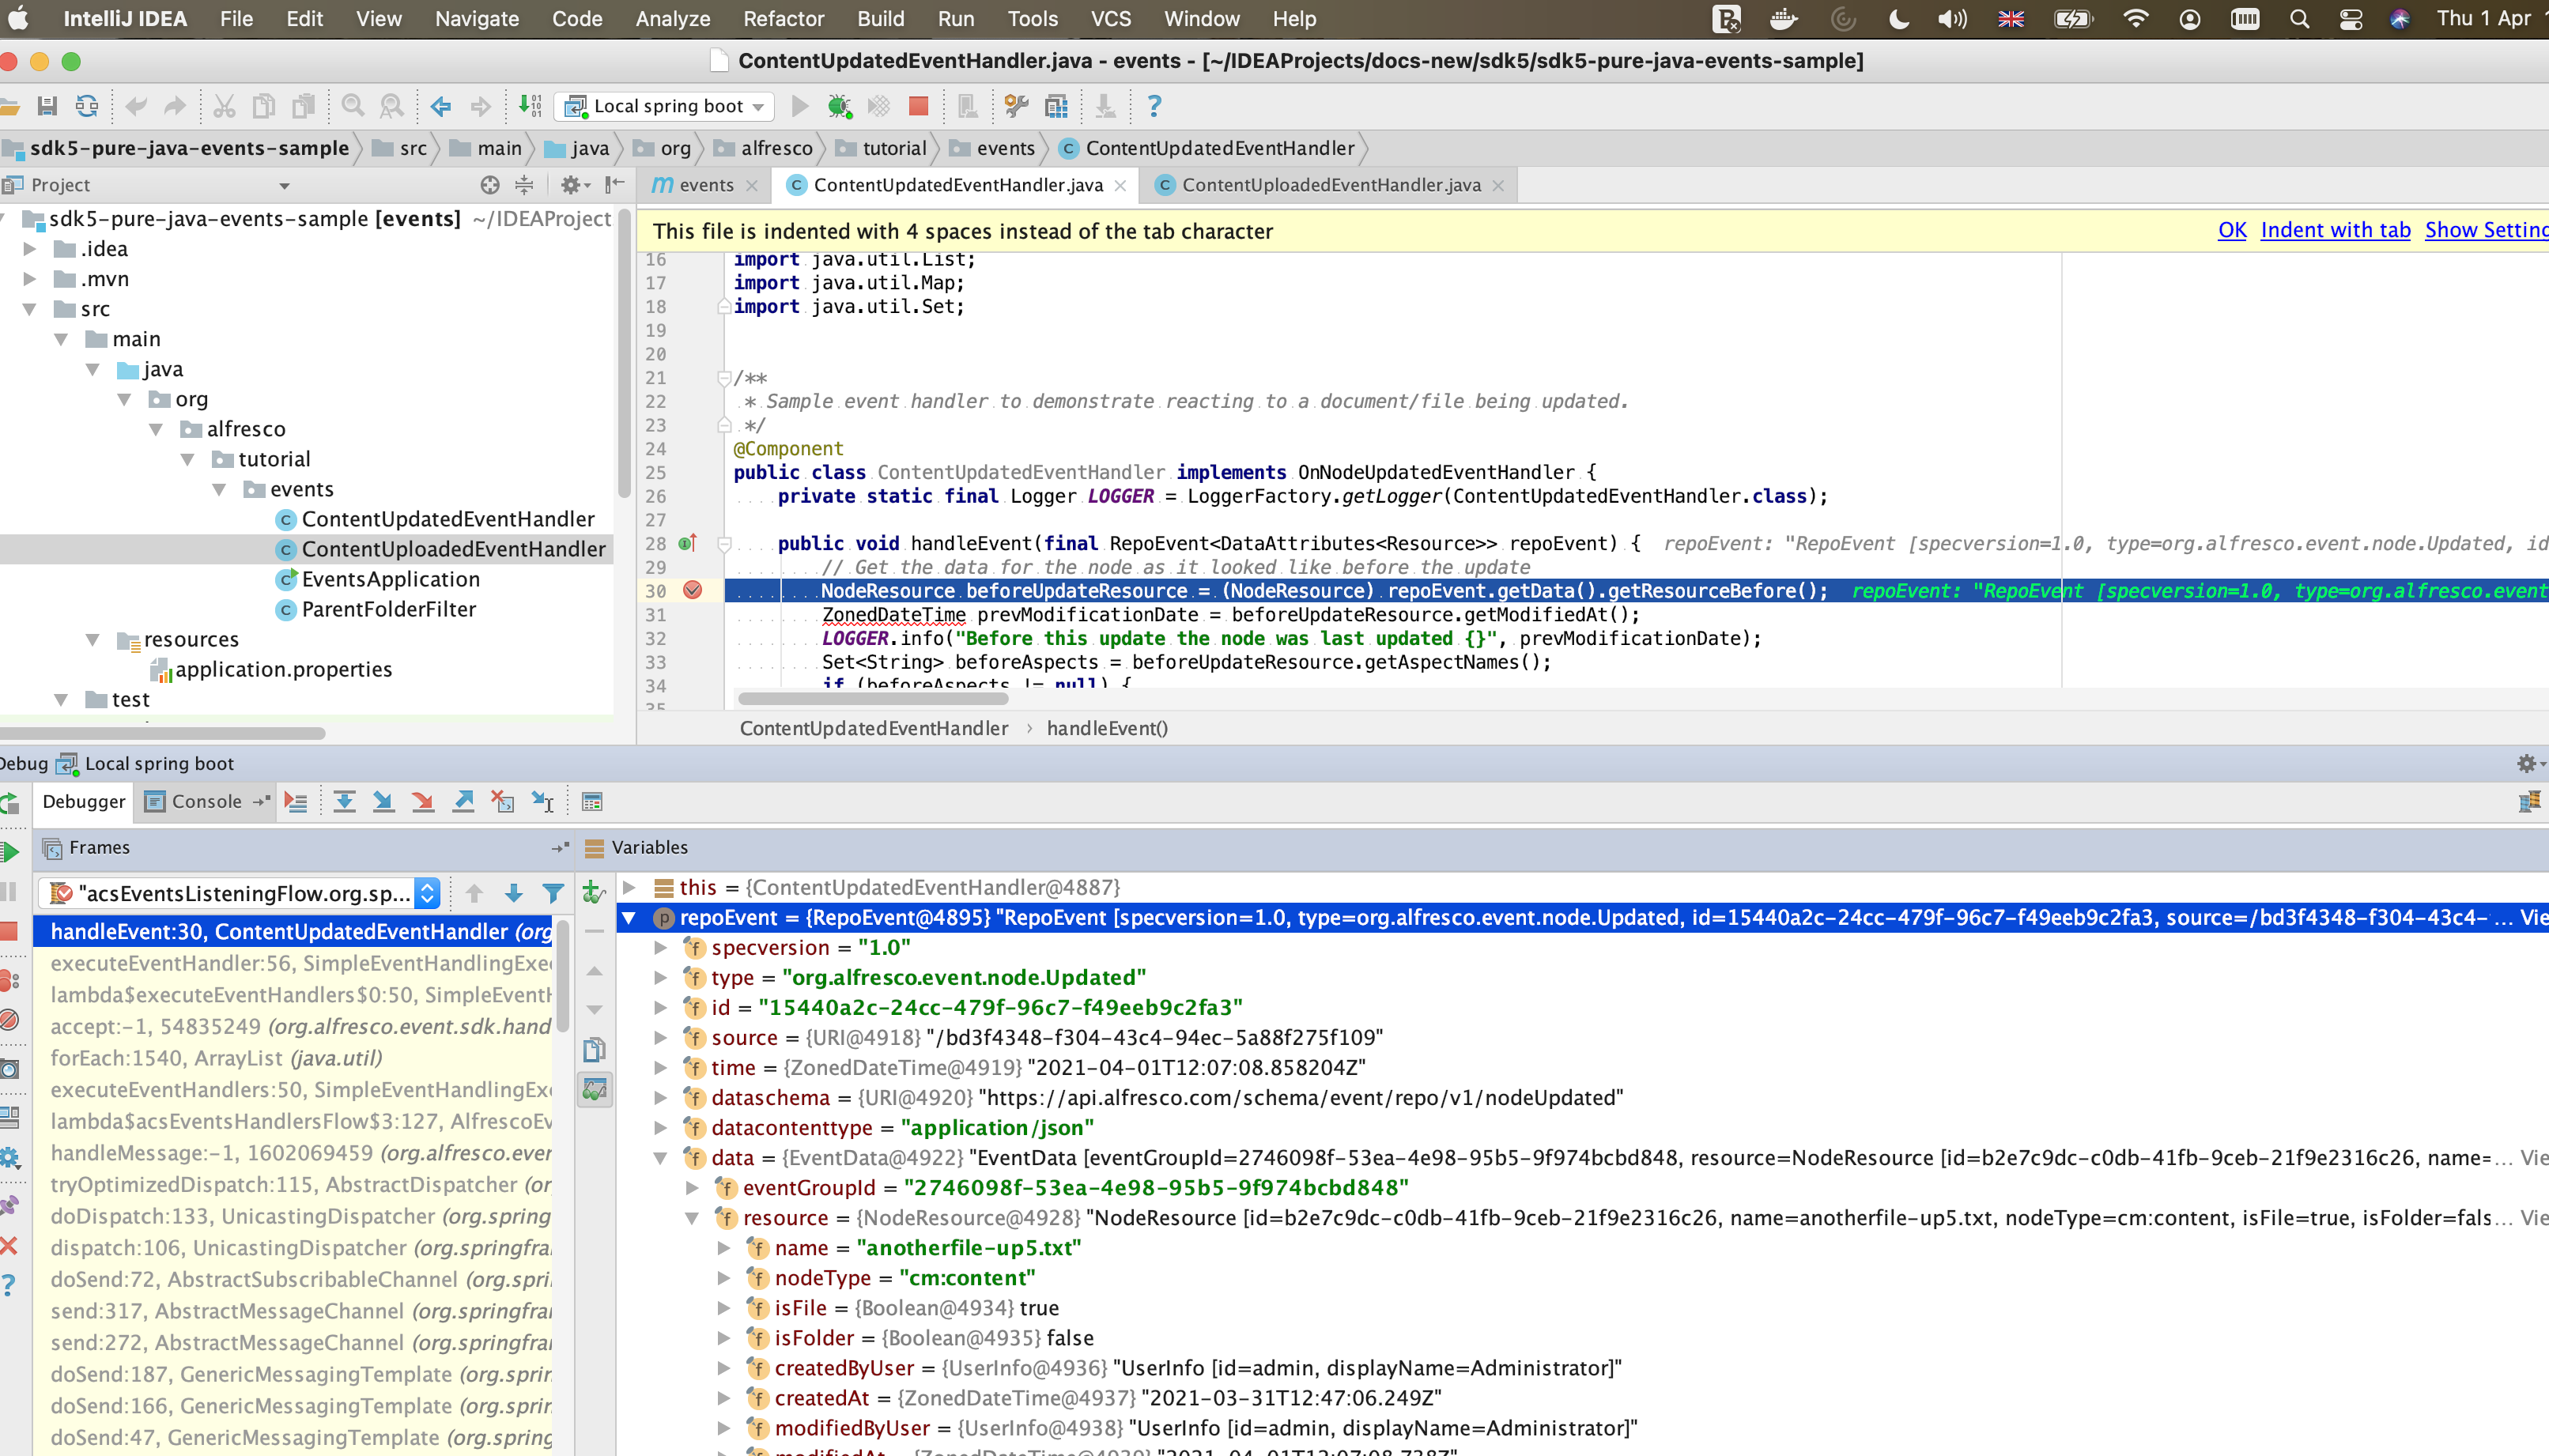Switch to the ContentUploadedEventHandler.java tab
The width and height of the screenshot is (2549, 1456).
[x=1330, y=184]
